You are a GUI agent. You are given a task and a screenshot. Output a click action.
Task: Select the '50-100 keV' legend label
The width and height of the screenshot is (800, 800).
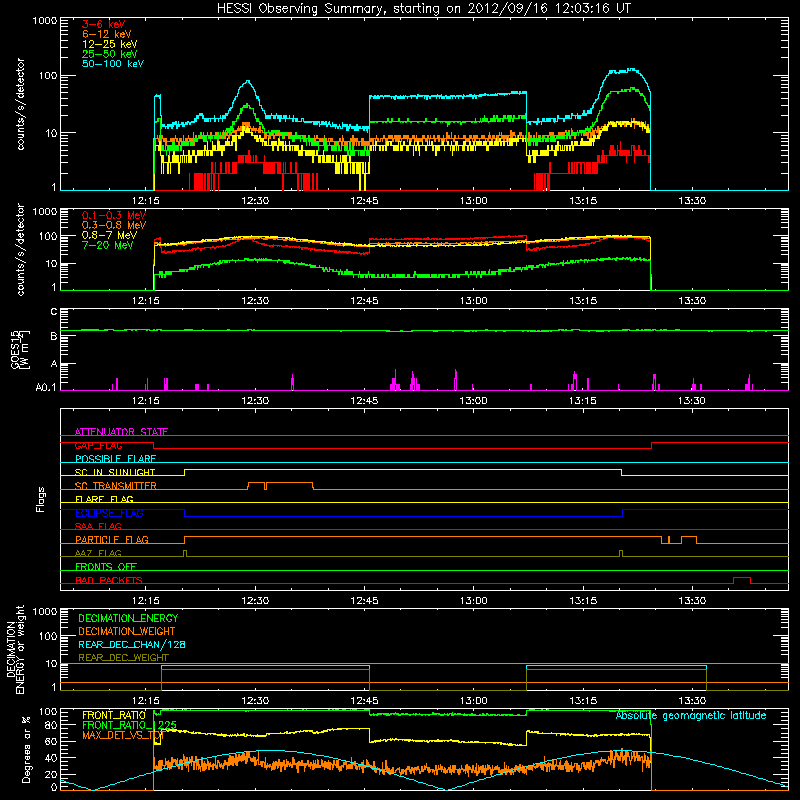(113, 64)
